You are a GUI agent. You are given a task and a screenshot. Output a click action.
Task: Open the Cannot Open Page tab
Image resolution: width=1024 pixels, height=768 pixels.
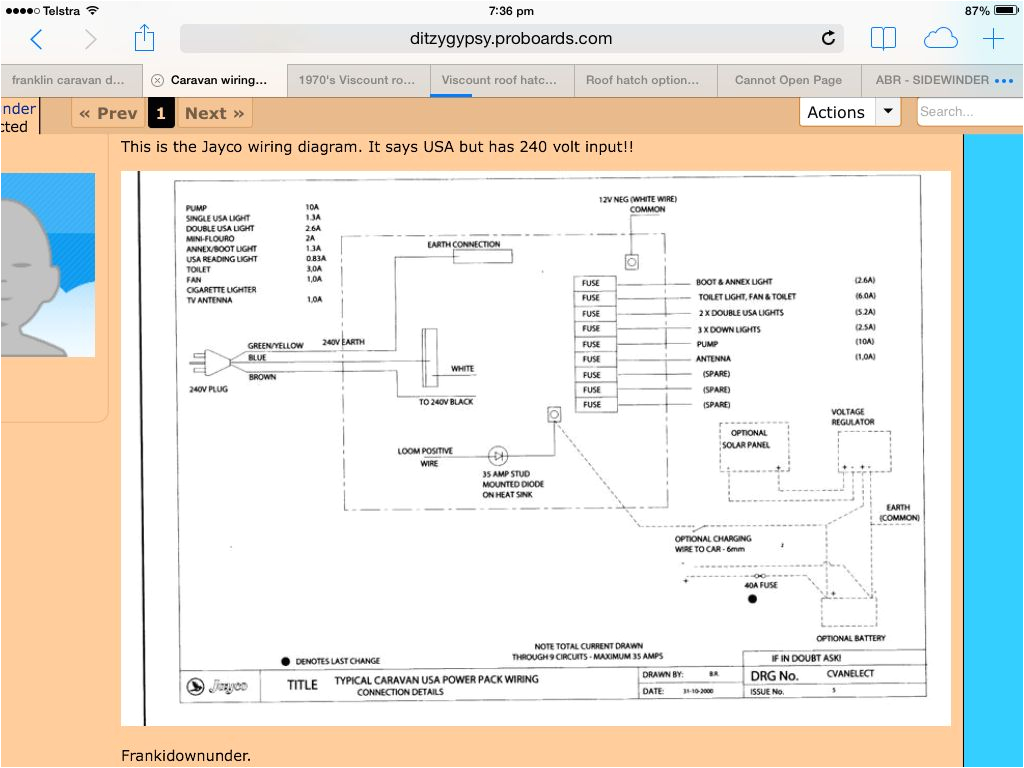pyautogui.click(x=789, y=80)
